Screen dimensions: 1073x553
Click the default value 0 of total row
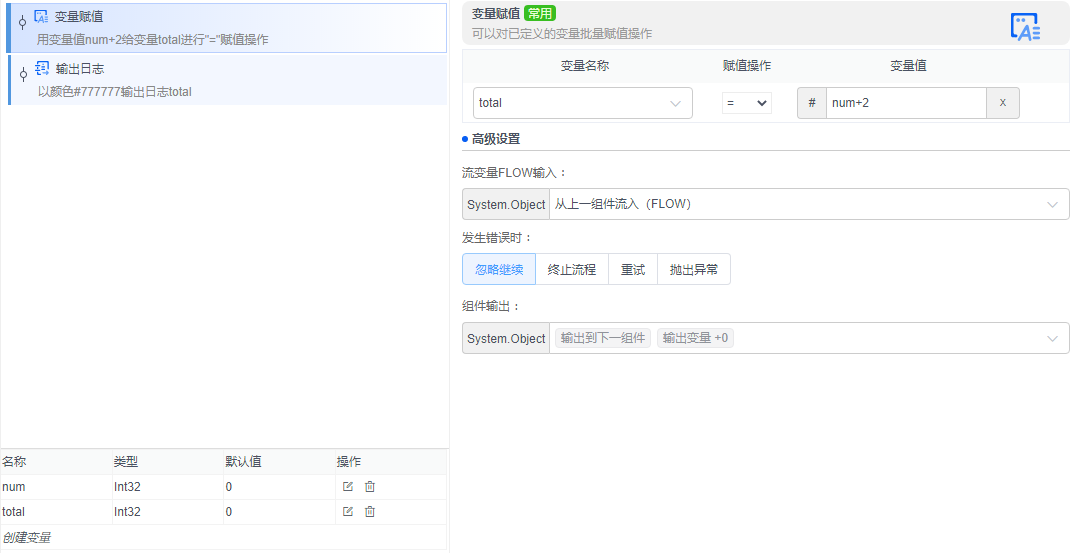pos(279,511)
